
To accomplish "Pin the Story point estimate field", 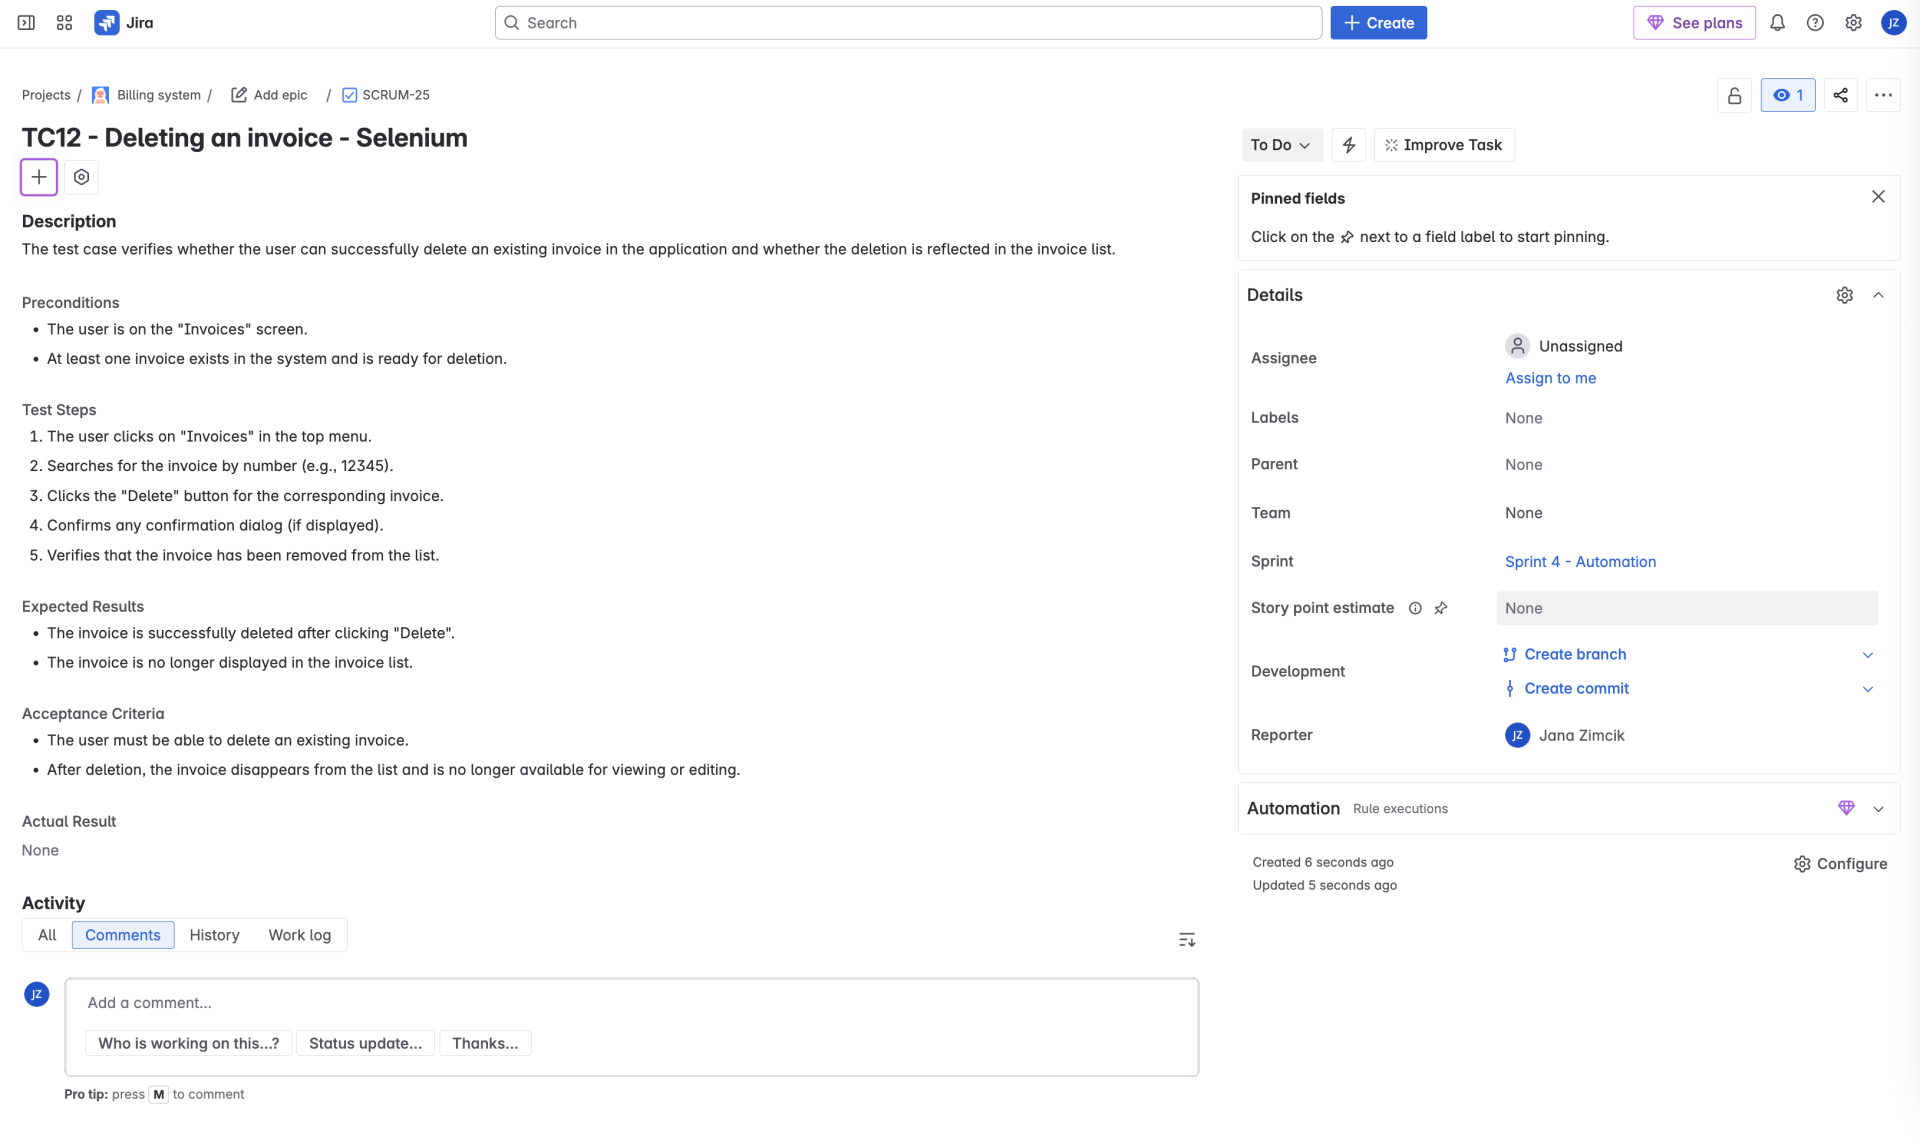I will tap(1441, 608).
